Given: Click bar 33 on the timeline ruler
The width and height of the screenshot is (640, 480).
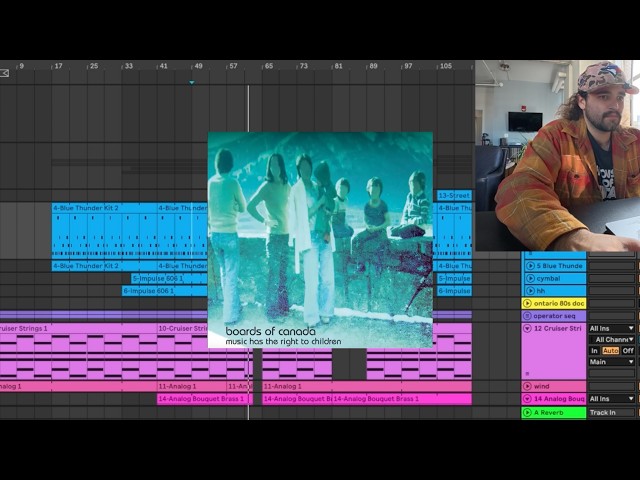Looking at the screenshot, I should click(x=129, y=66).
